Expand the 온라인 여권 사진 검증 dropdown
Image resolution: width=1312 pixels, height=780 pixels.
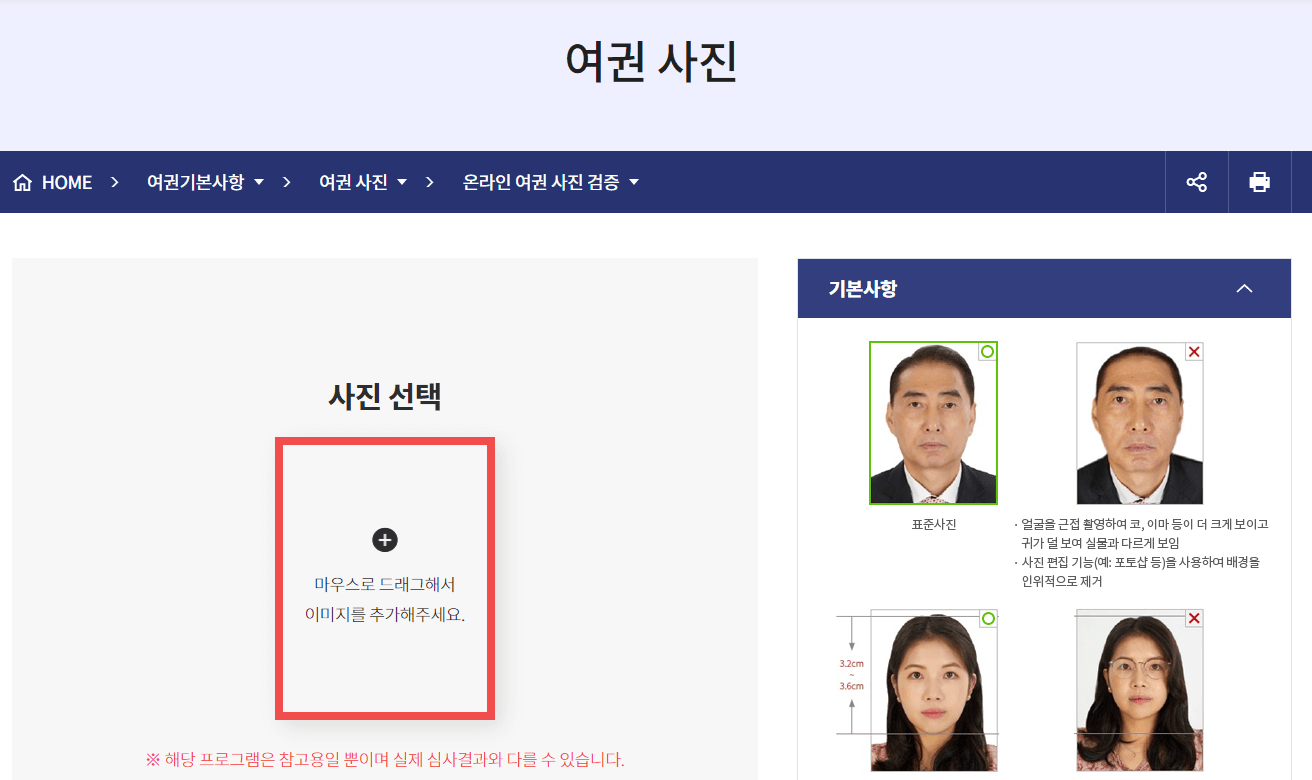coord(547,181)
